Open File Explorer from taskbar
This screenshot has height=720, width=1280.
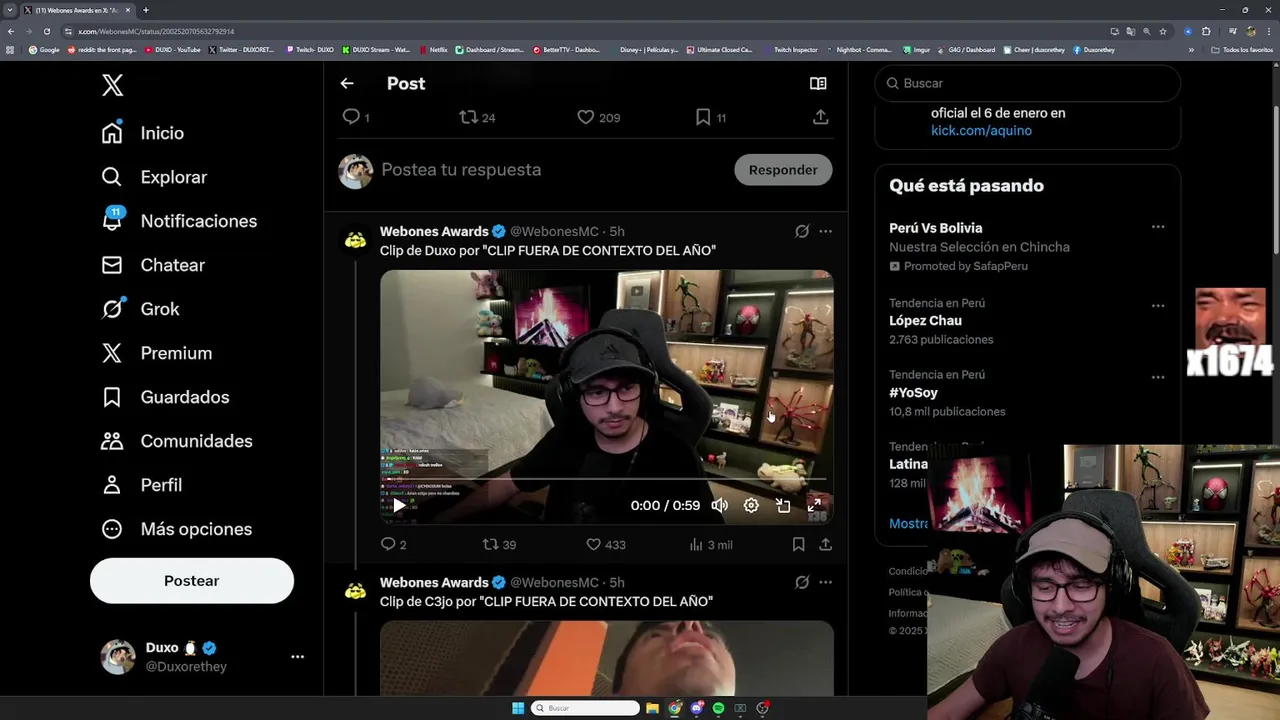point(652,708)
